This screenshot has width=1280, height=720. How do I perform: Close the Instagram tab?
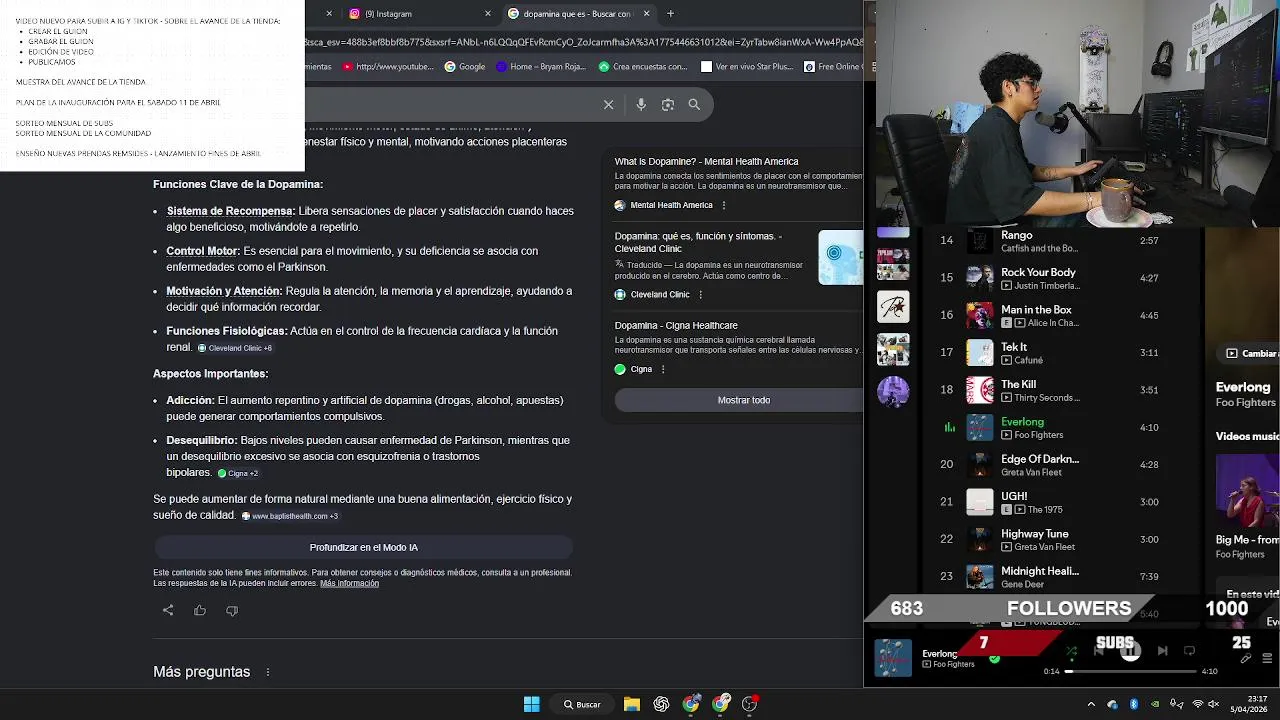pos(488,14)
